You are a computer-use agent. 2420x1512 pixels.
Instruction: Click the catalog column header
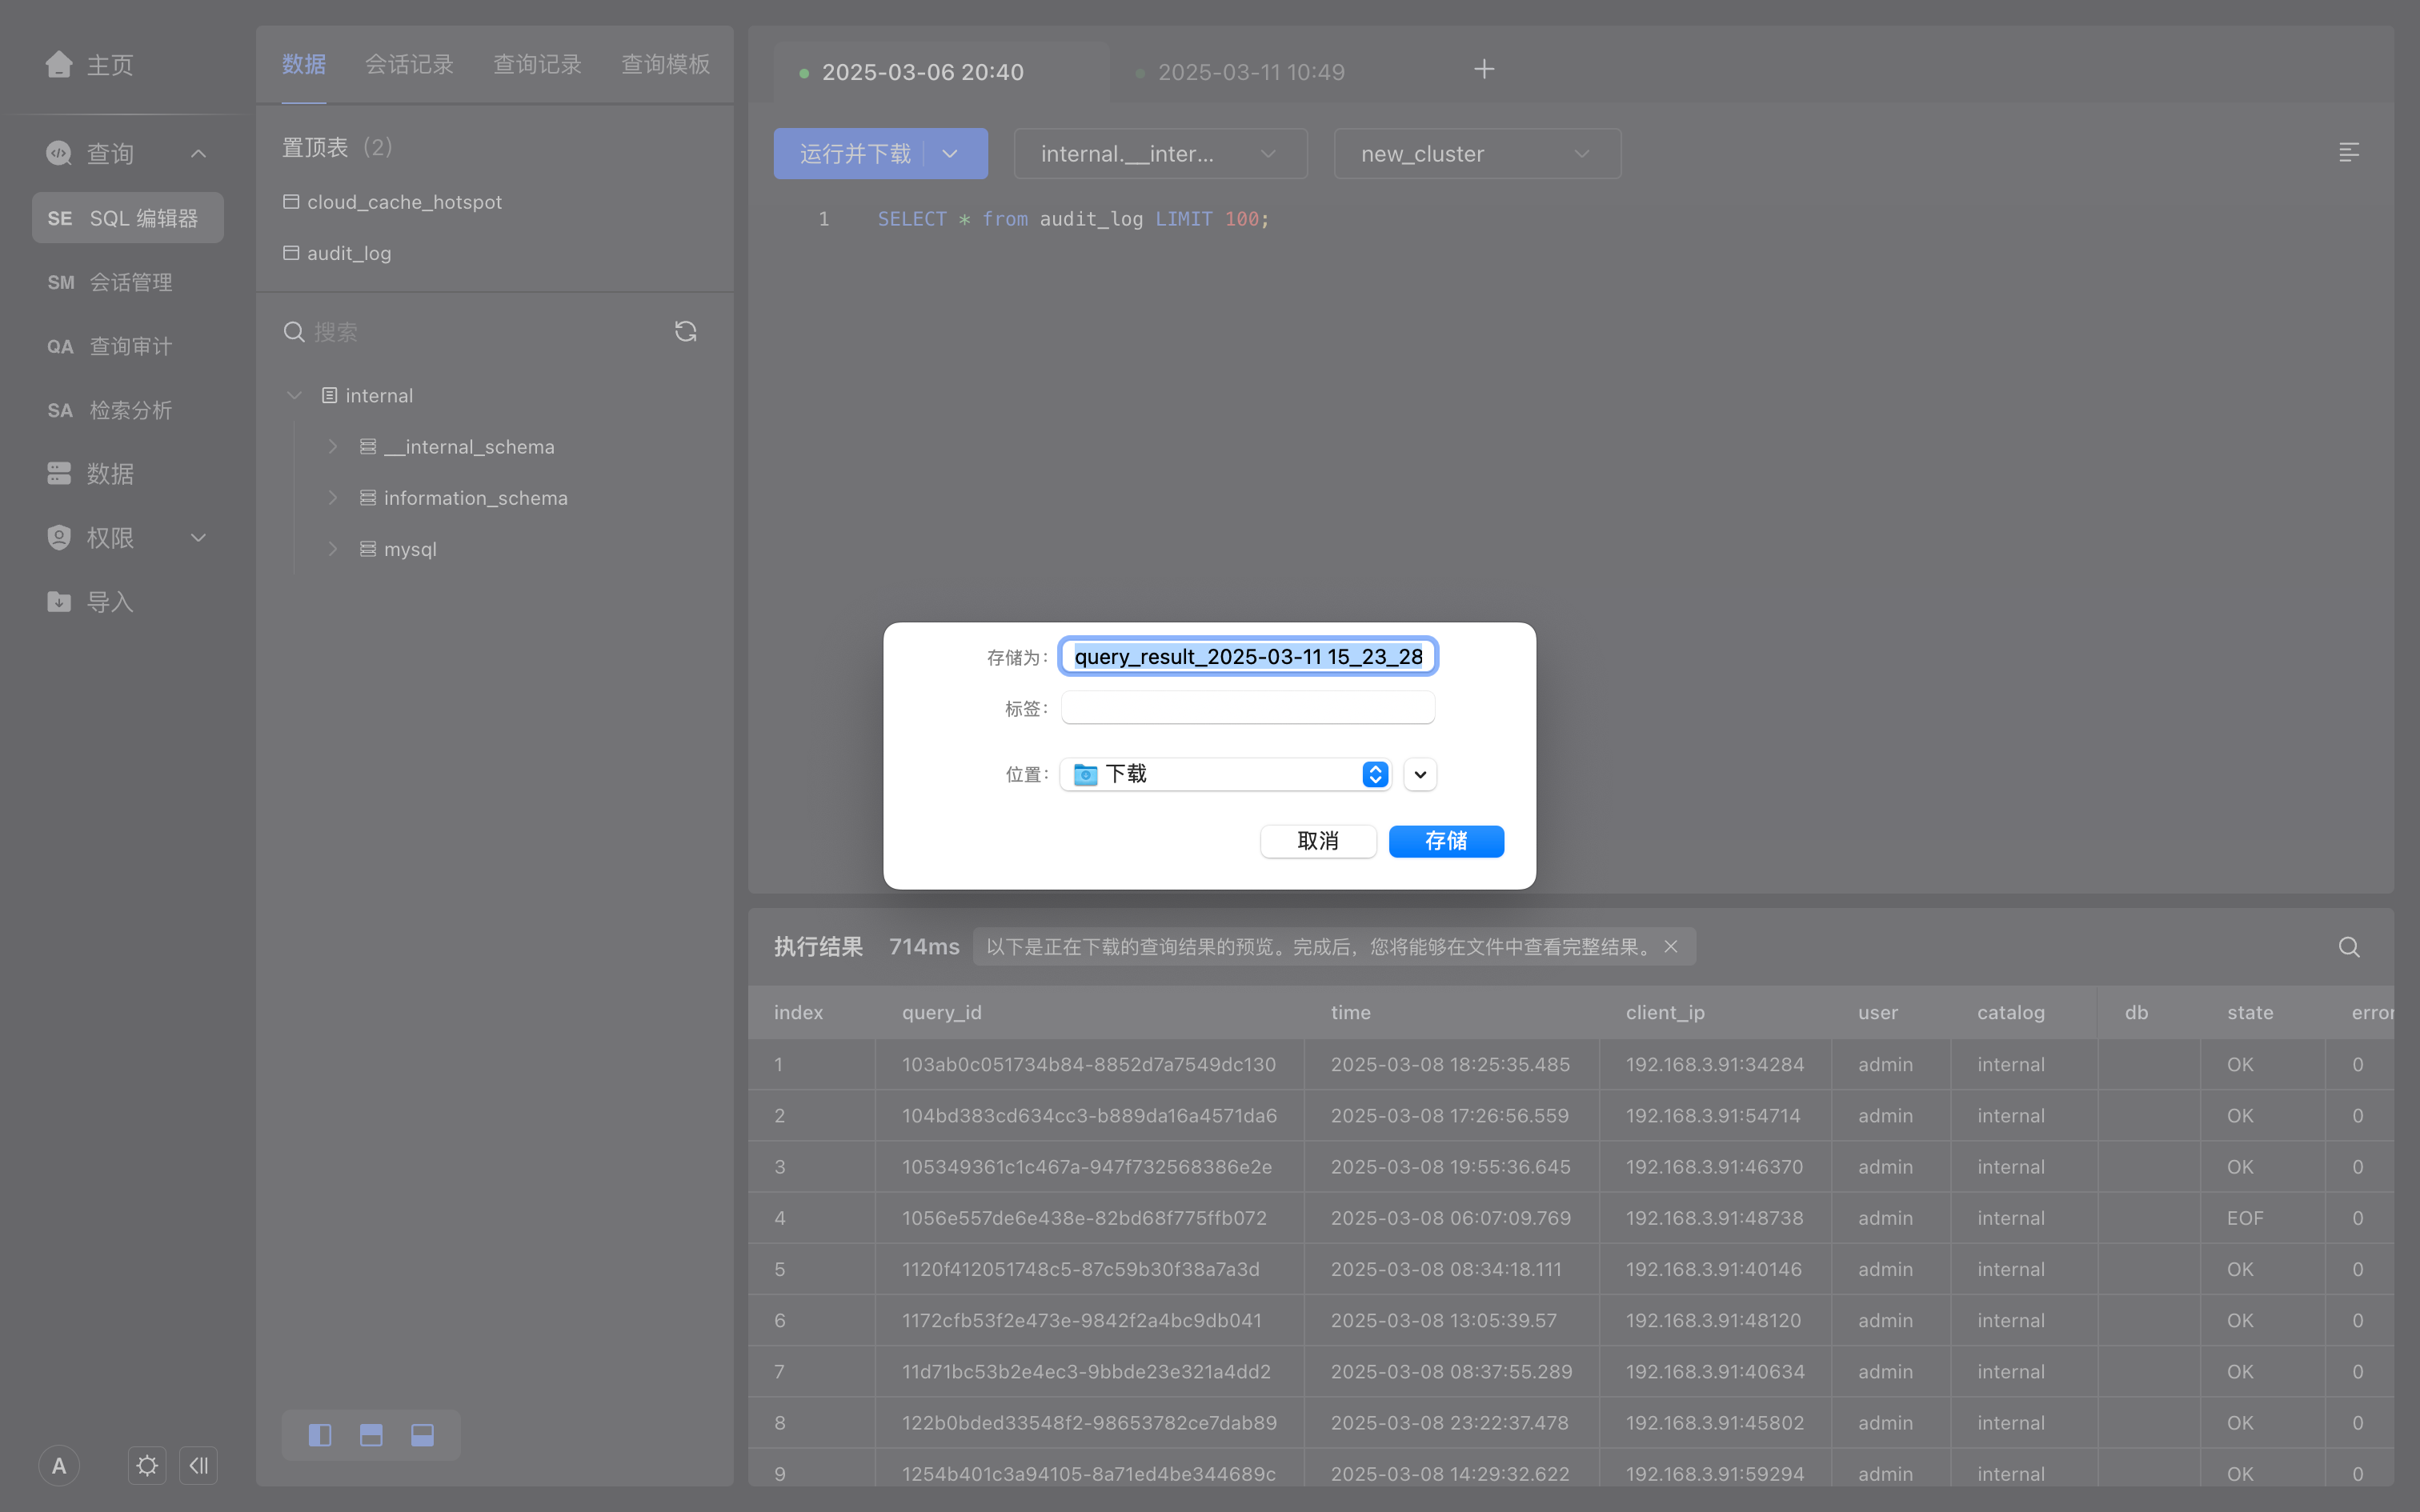2010,1013
